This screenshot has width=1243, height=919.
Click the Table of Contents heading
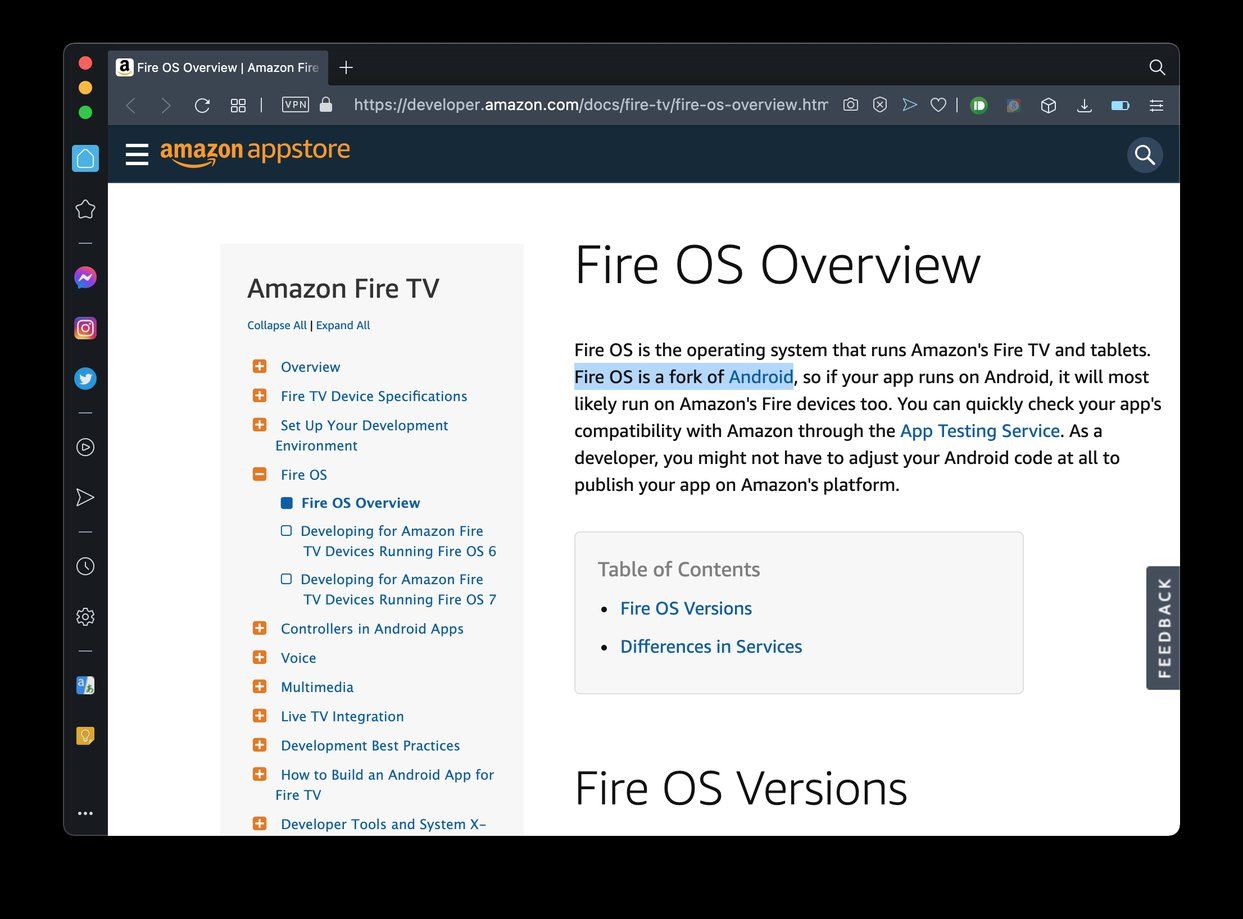pyautogui.click(x=679, y=569)
